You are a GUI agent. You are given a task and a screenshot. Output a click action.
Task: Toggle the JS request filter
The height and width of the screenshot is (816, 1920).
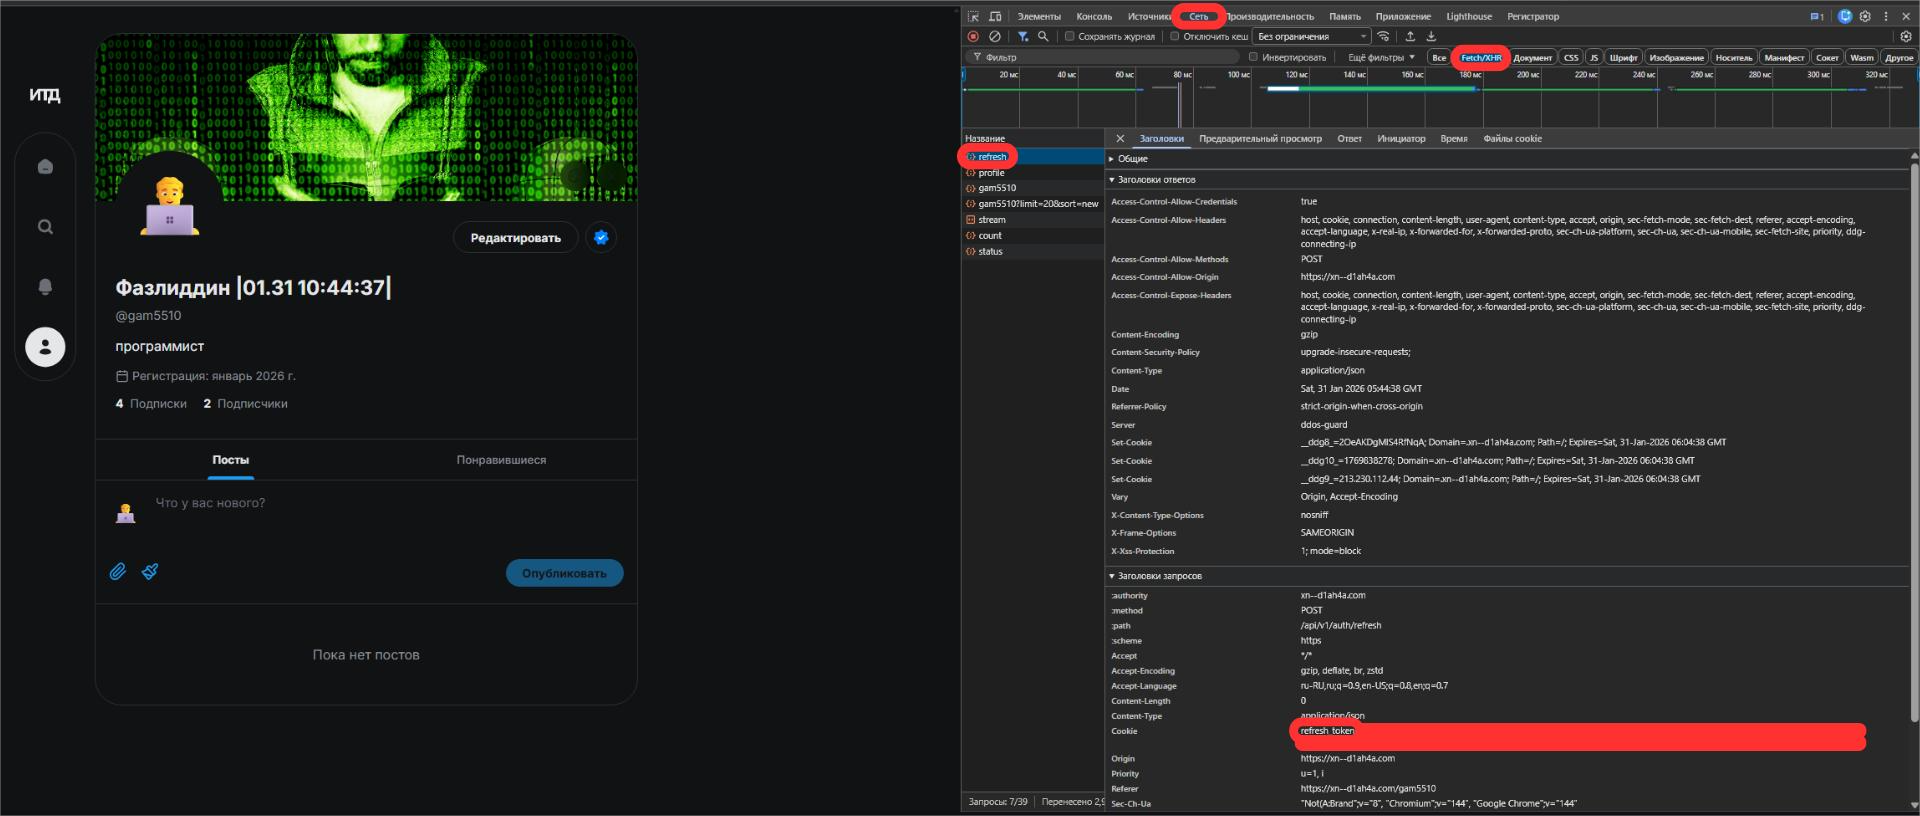tap(1594, 57)
